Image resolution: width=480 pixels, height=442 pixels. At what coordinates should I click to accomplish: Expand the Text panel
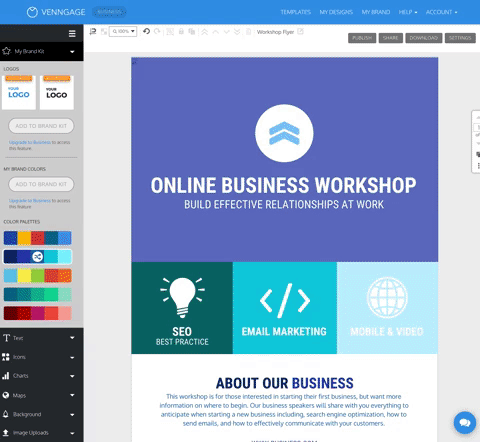point(42,338)
